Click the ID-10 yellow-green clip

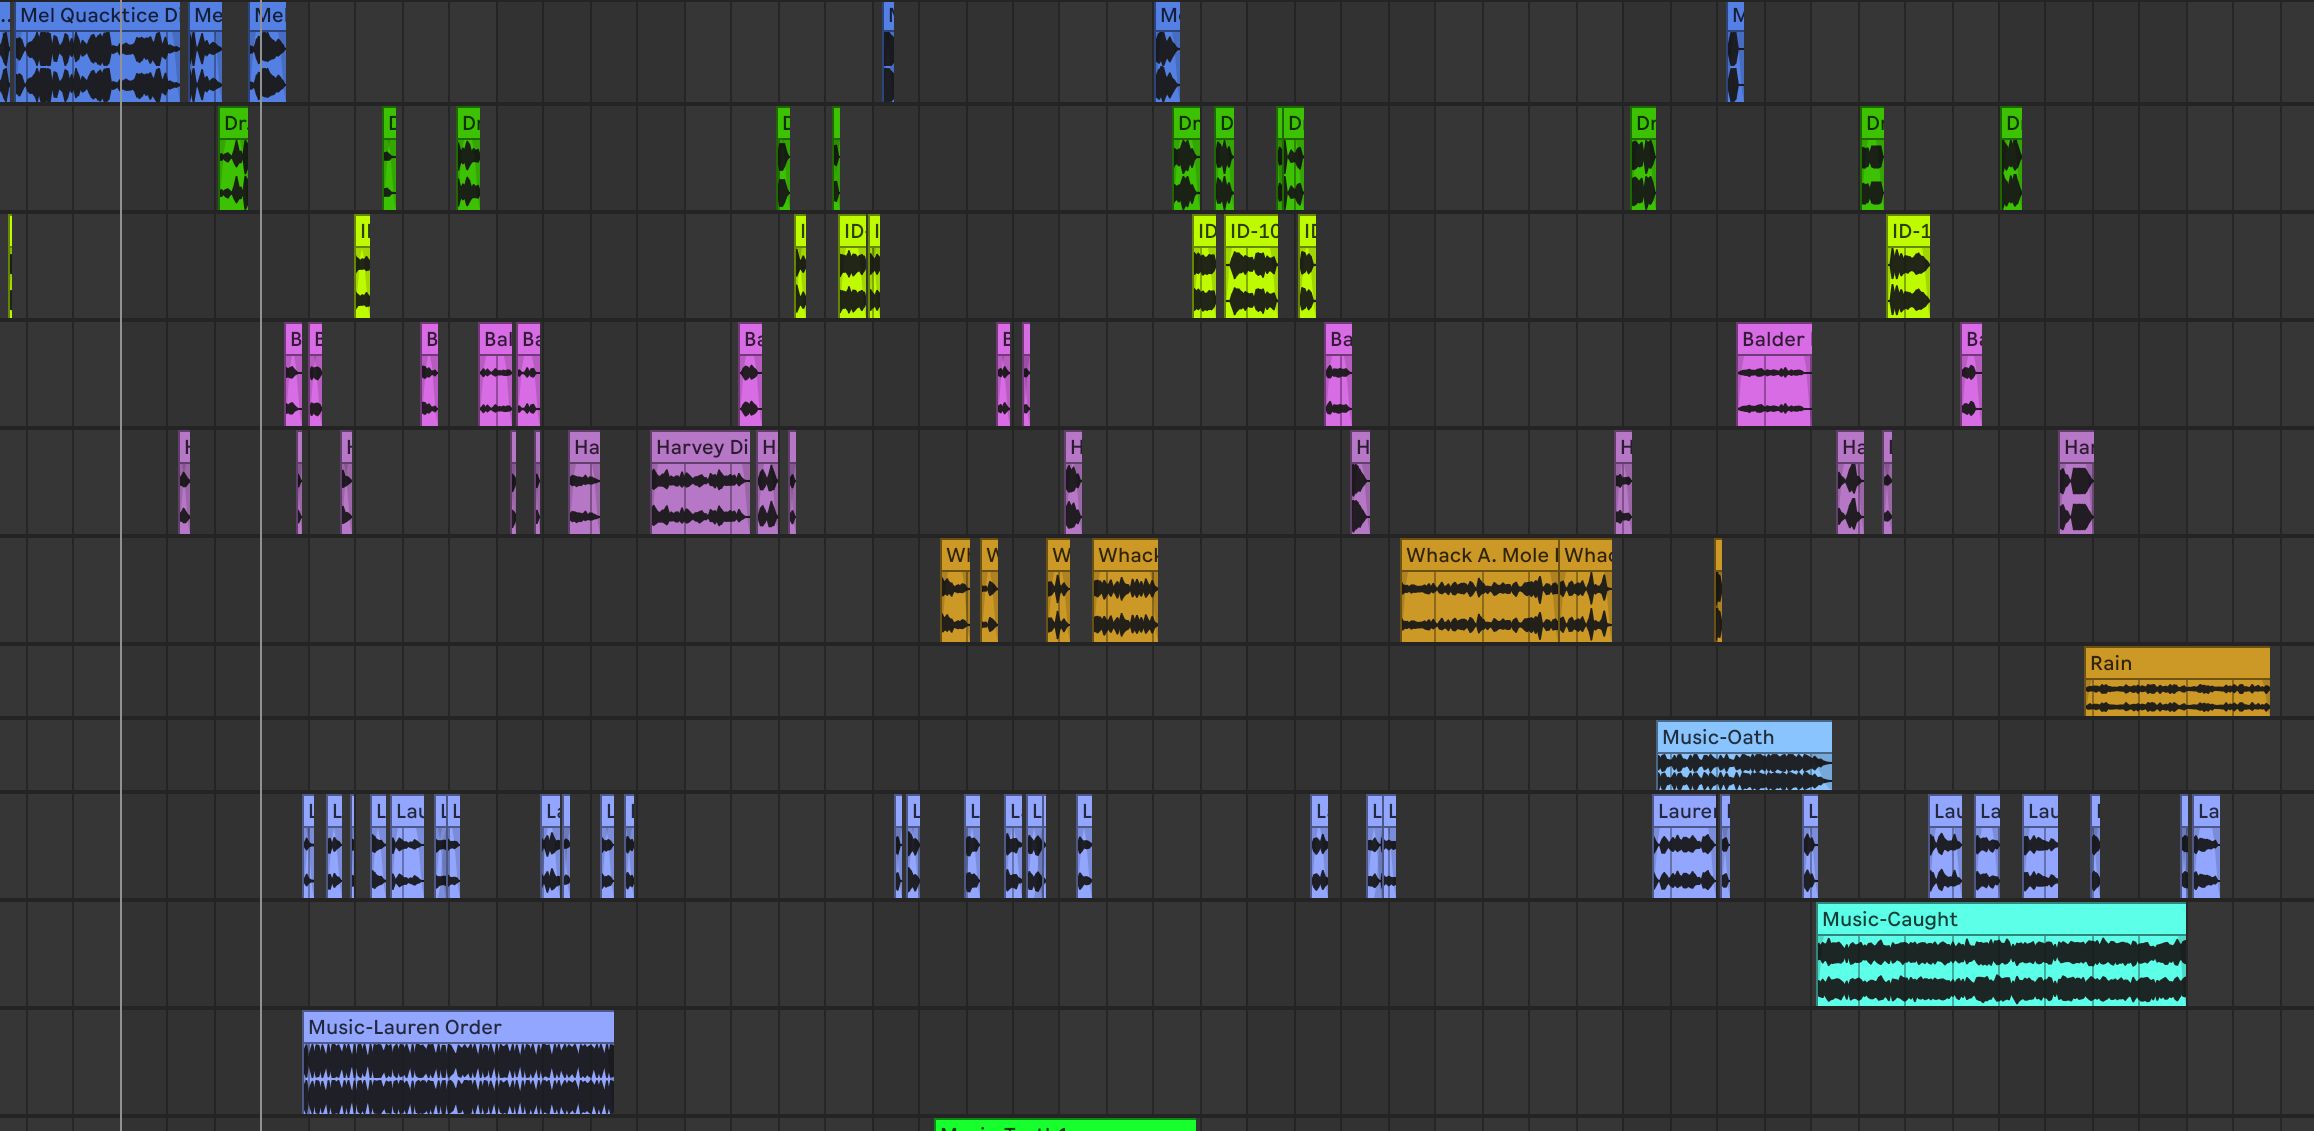[1251, 268]
